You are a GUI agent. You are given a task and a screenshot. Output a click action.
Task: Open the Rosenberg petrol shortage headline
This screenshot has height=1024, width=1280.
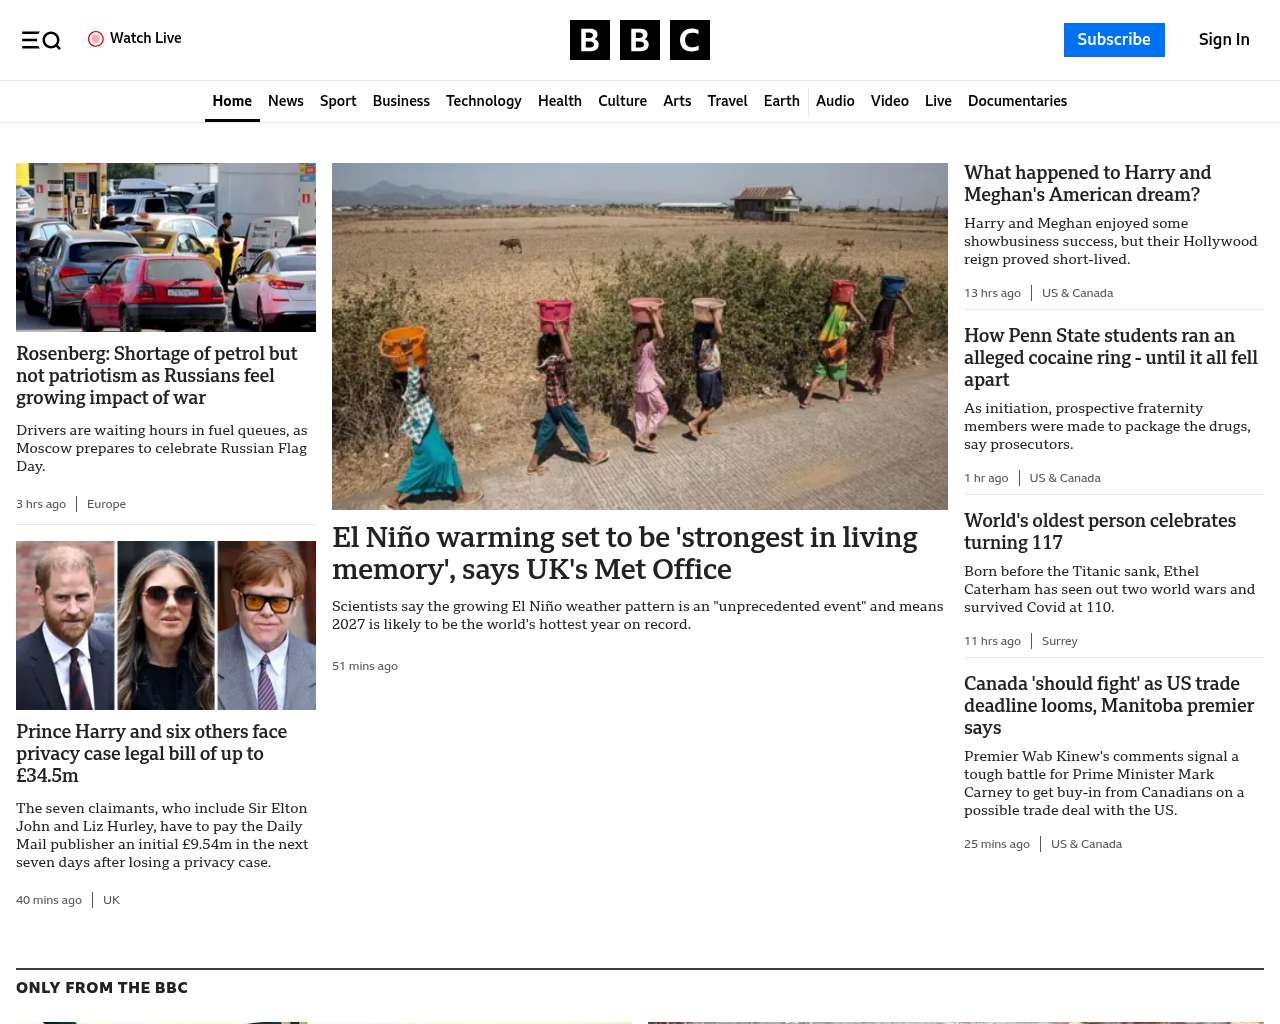pyautogui.click(x=157, y=376)
